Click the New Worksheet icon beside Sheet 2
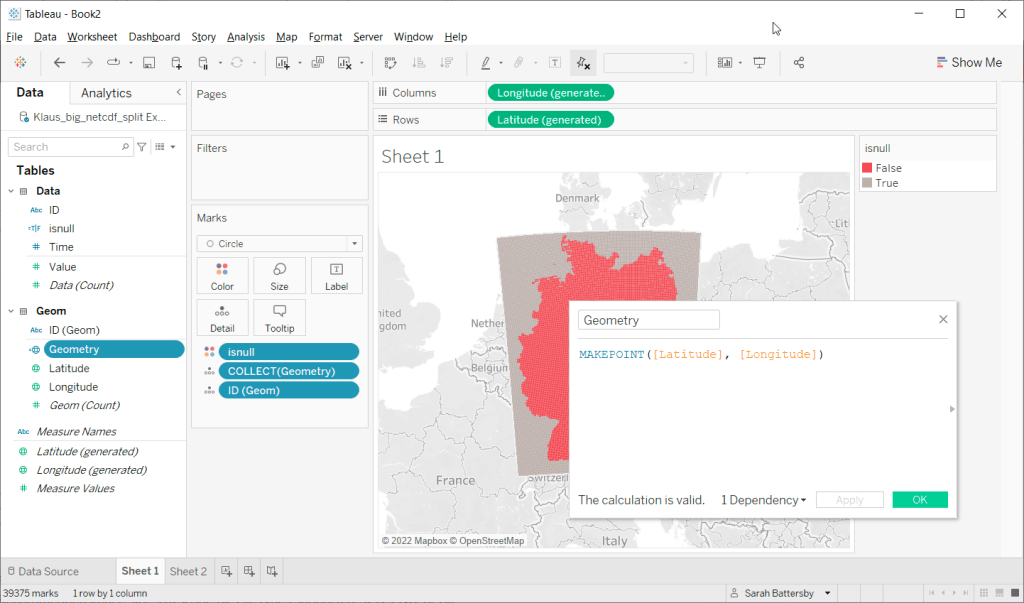The width and height of the screenshot is (1024, 603). [x=226, y=571]
